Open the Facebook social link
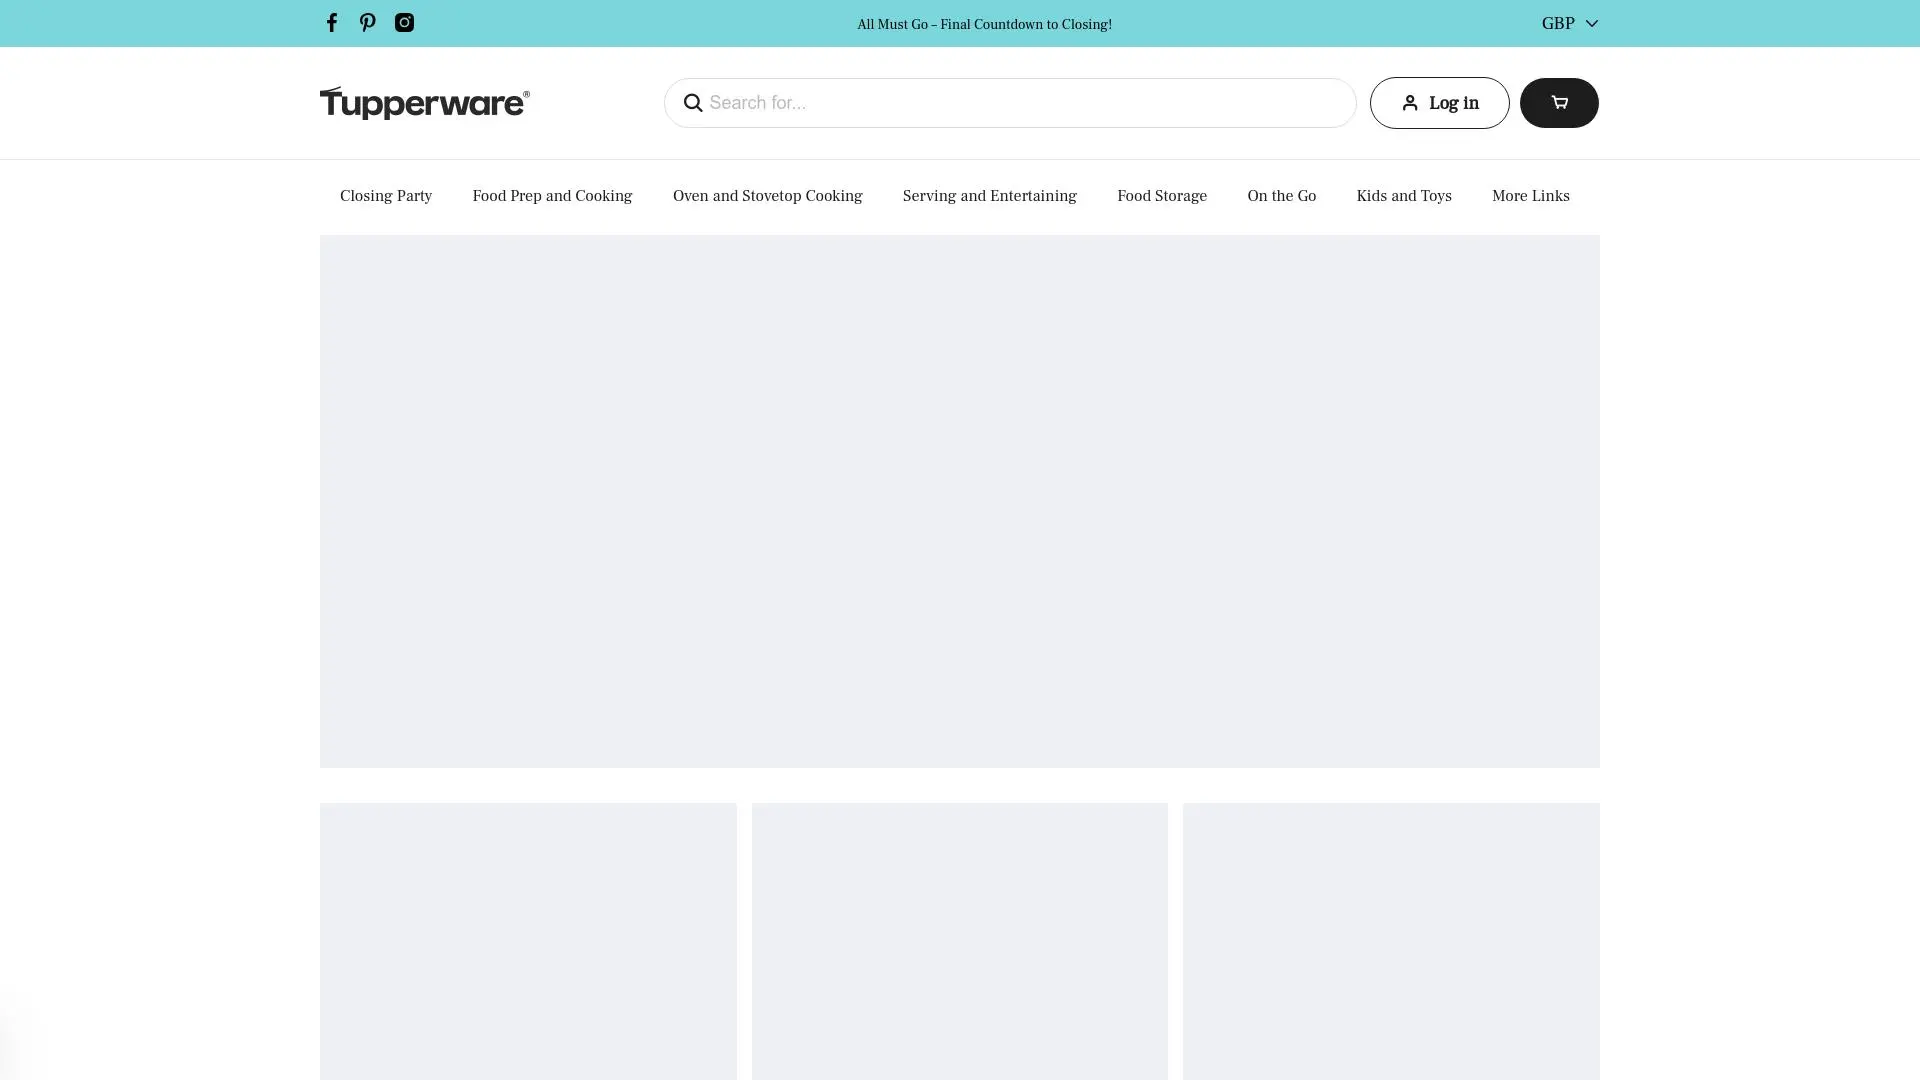The image size is (1920, 1080). coord(332,22)
